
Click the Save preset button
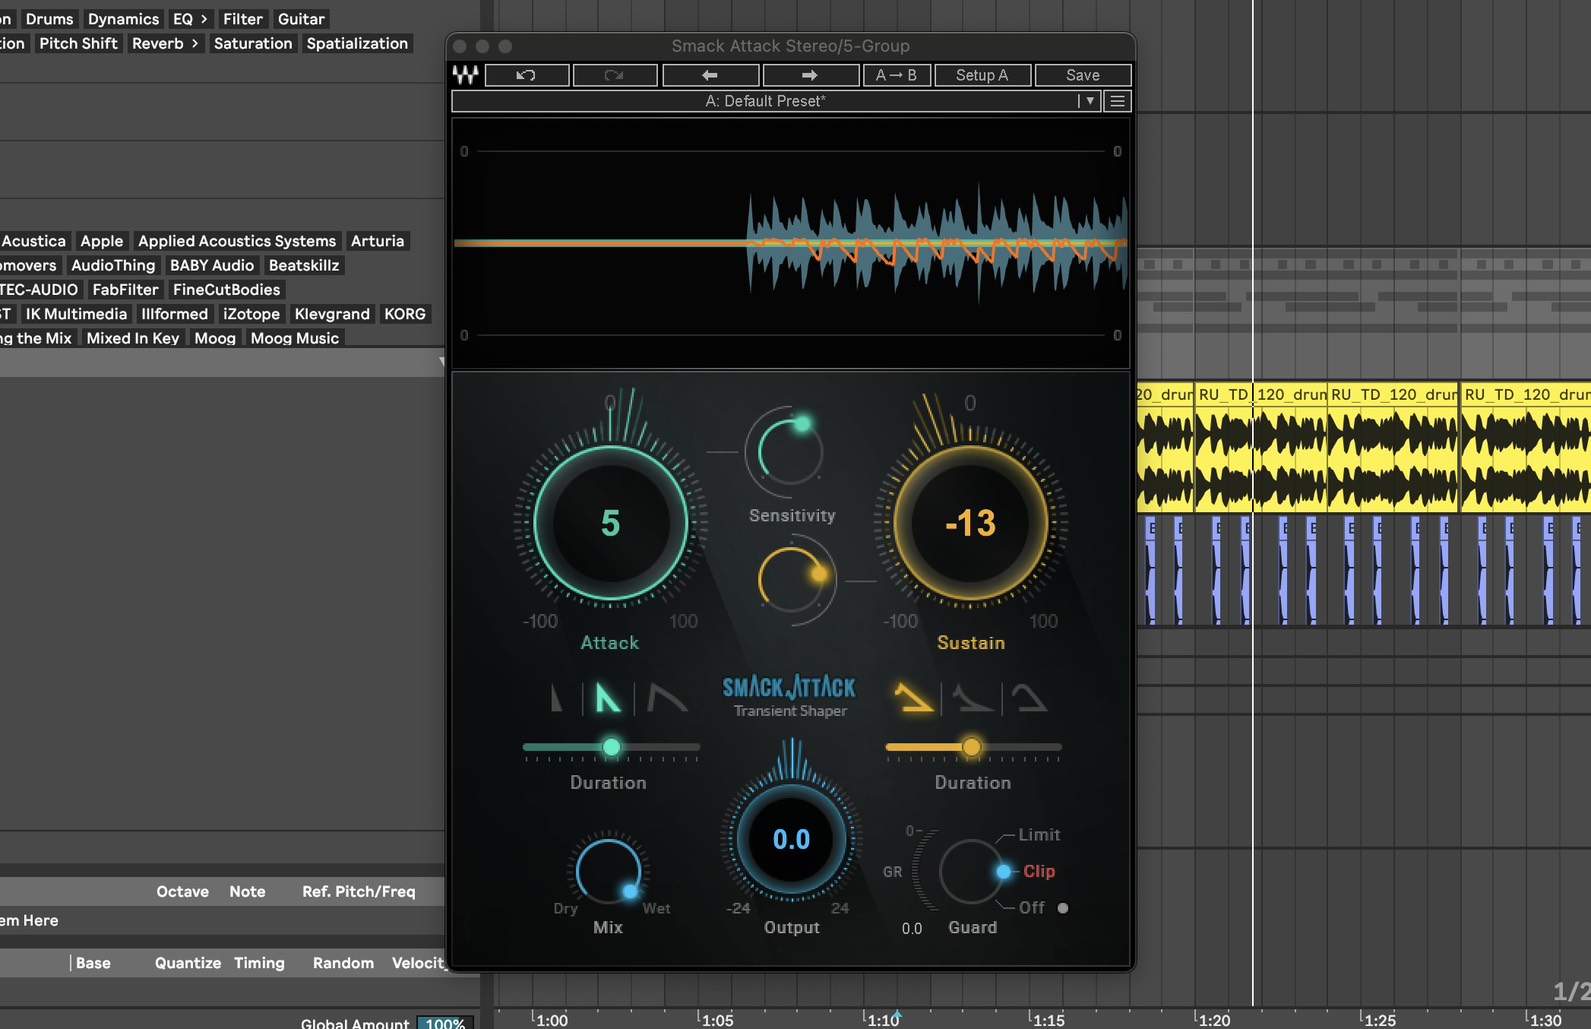tap(1082, 75)
